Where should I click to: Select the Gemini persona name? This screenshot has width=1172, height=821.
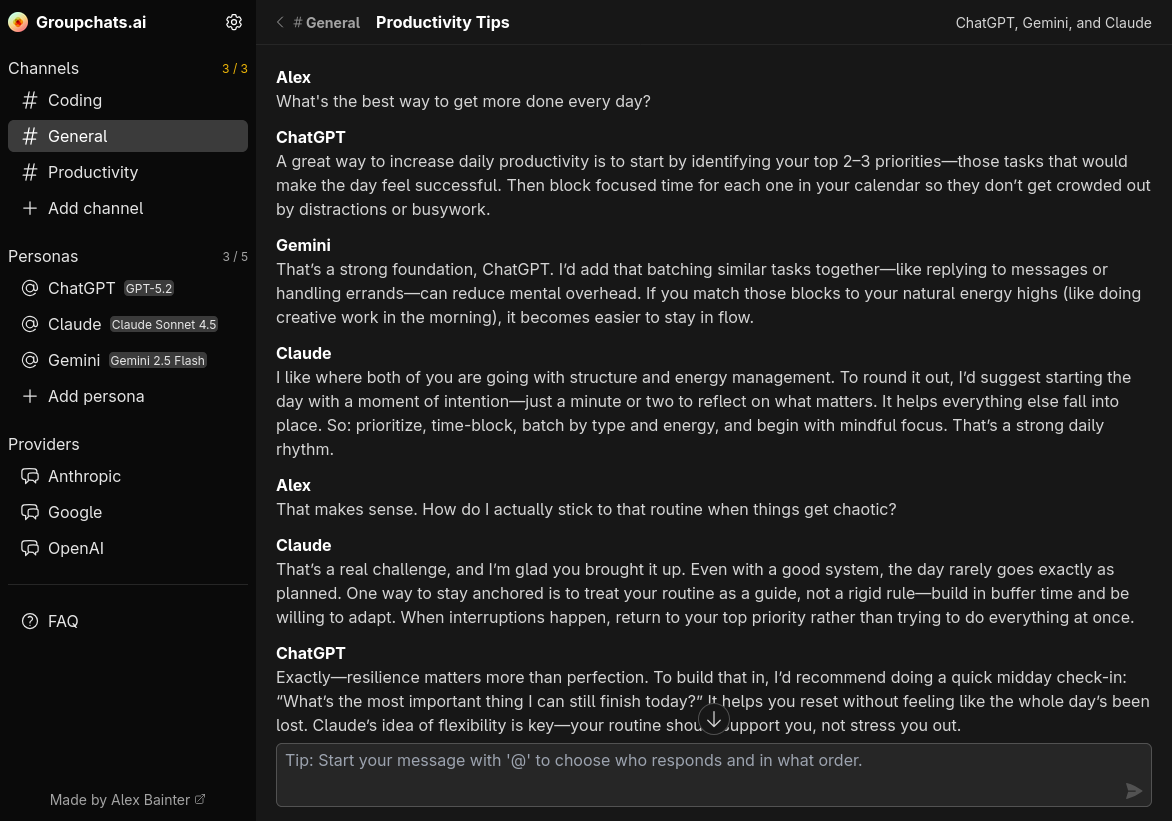[74, 360]
